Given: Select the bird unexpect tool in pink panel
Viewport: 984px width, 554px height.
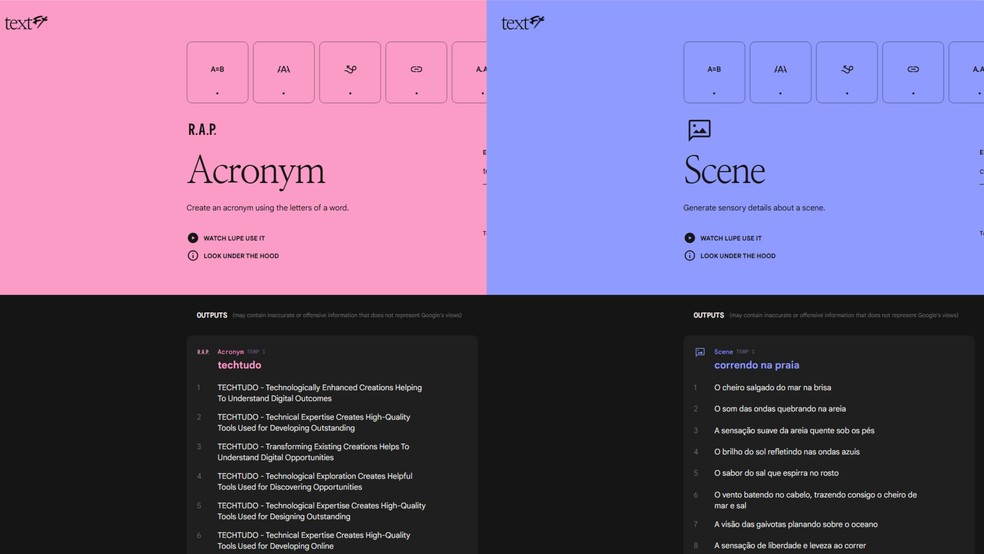Looking at the screenshot, I should [x=350, y=72].
